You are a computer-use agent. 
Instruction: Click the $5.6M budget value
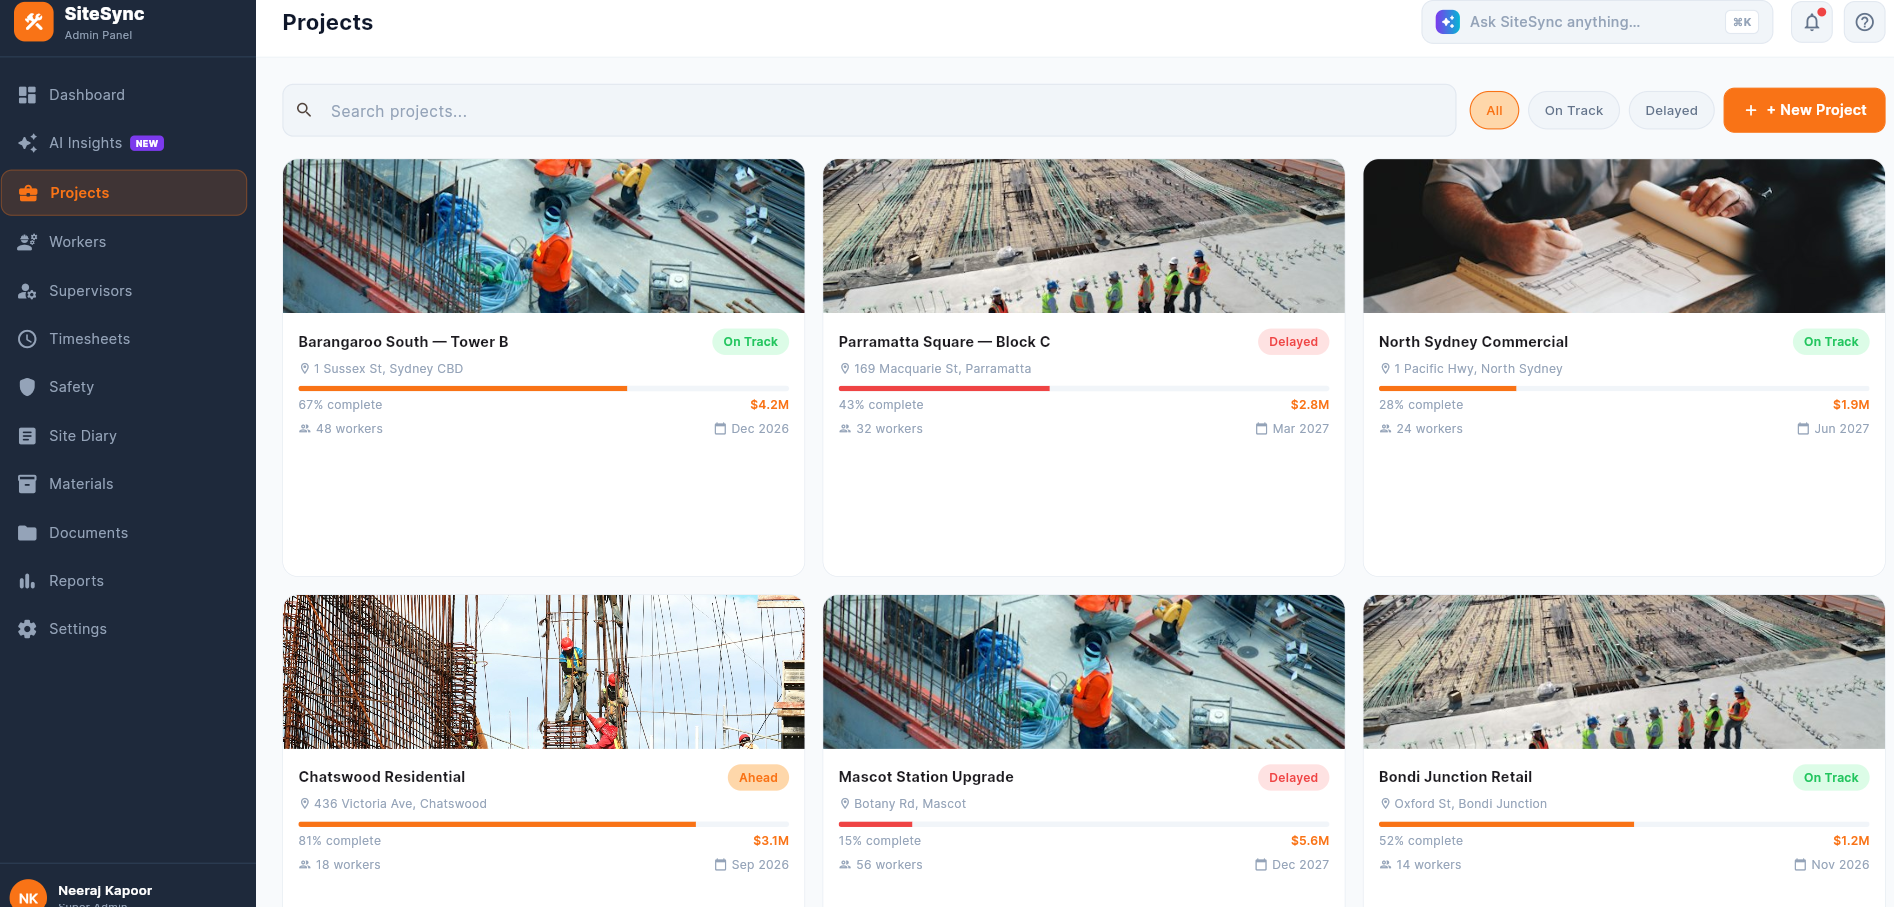[x=1310, y=841]
